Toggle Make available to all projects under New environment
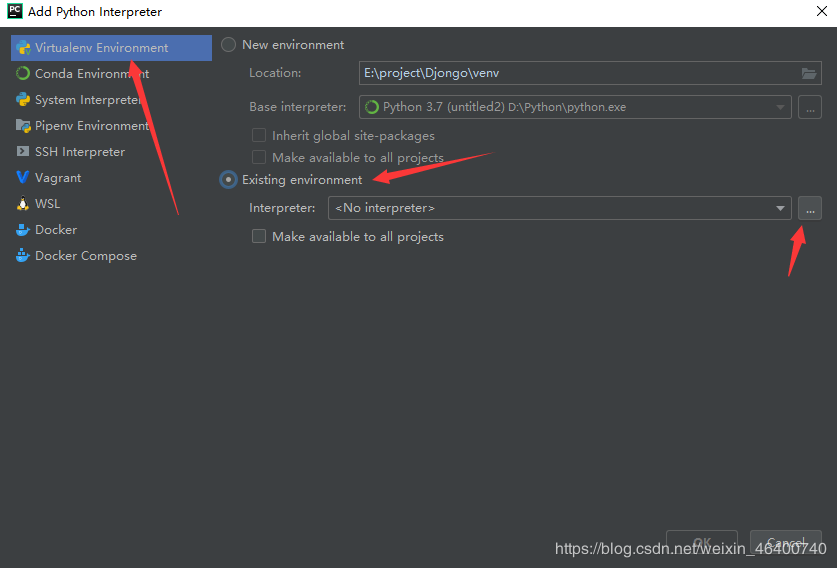The height and width of the screenshot is (568, 837). (259, 157)
